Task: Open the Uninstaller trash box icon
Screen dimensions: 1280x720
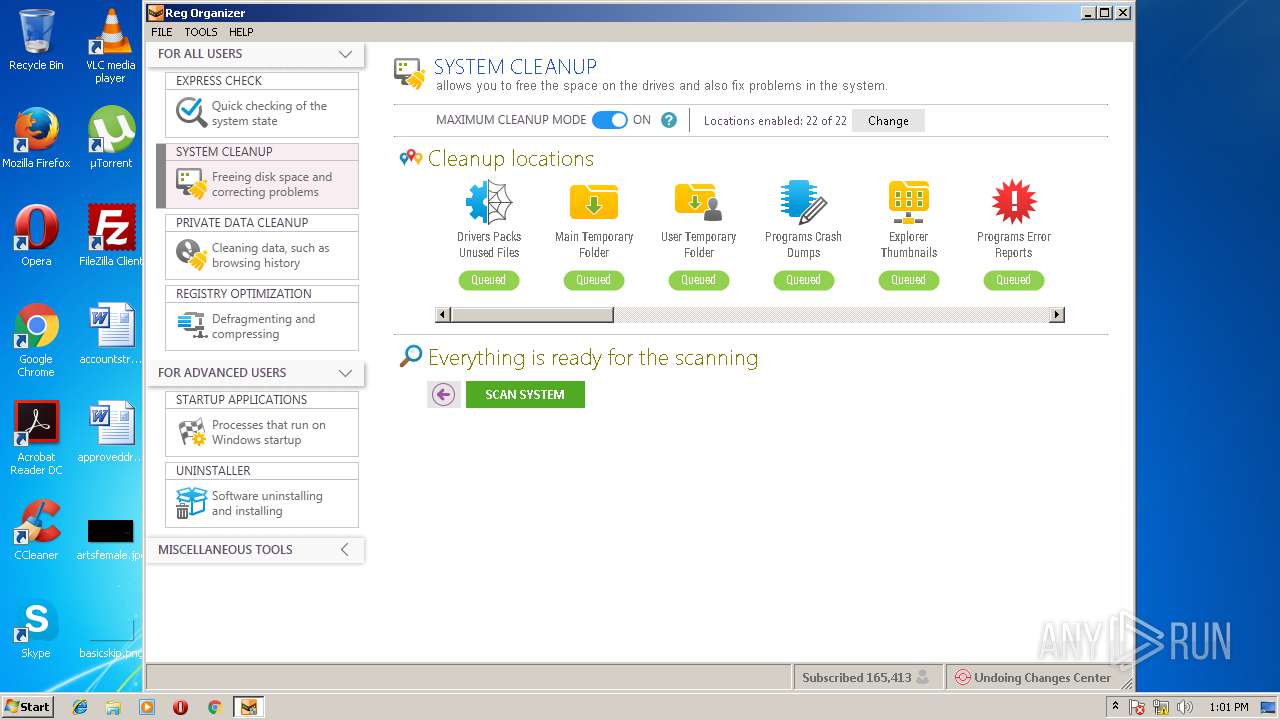Action: click(x=191, y=503)
